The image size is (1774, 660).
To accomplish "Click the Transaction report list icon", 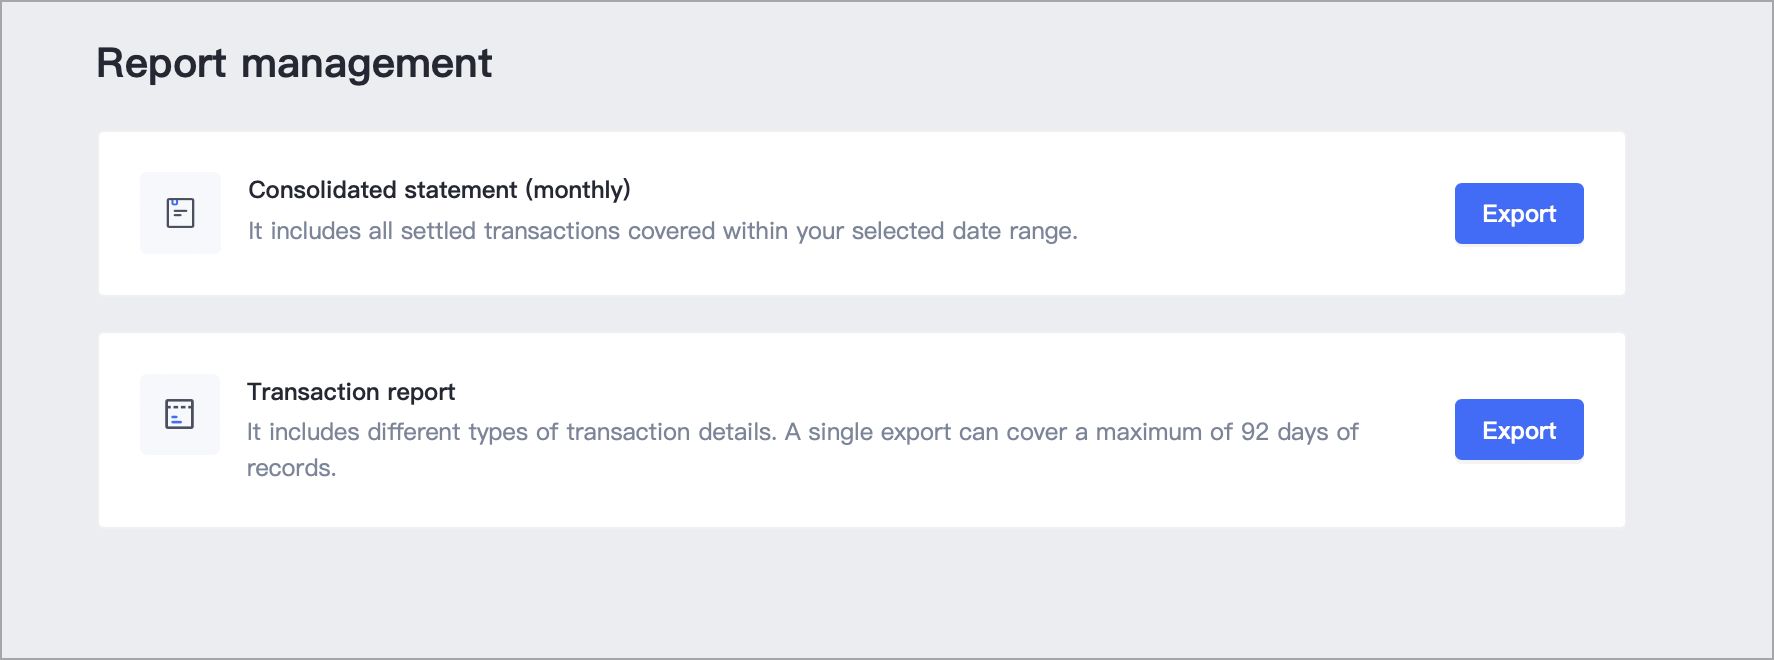I will pos(180,414).
